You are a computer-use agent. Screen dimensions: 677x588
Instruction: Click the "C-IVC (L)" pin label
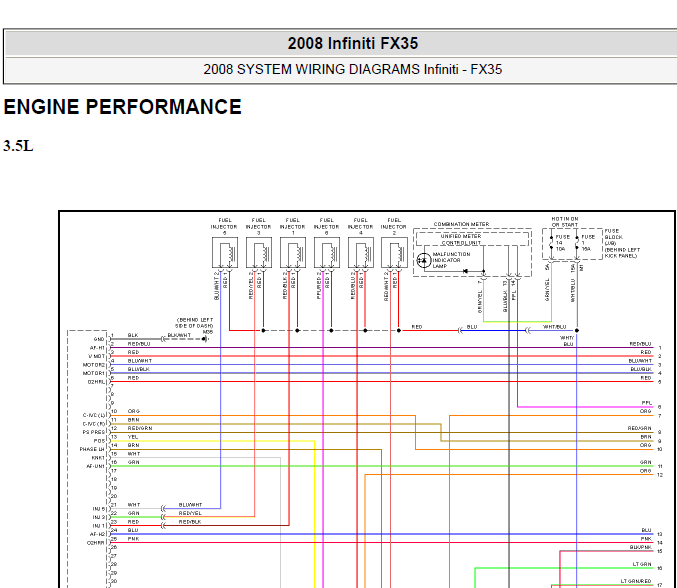(x=94, y=415)
